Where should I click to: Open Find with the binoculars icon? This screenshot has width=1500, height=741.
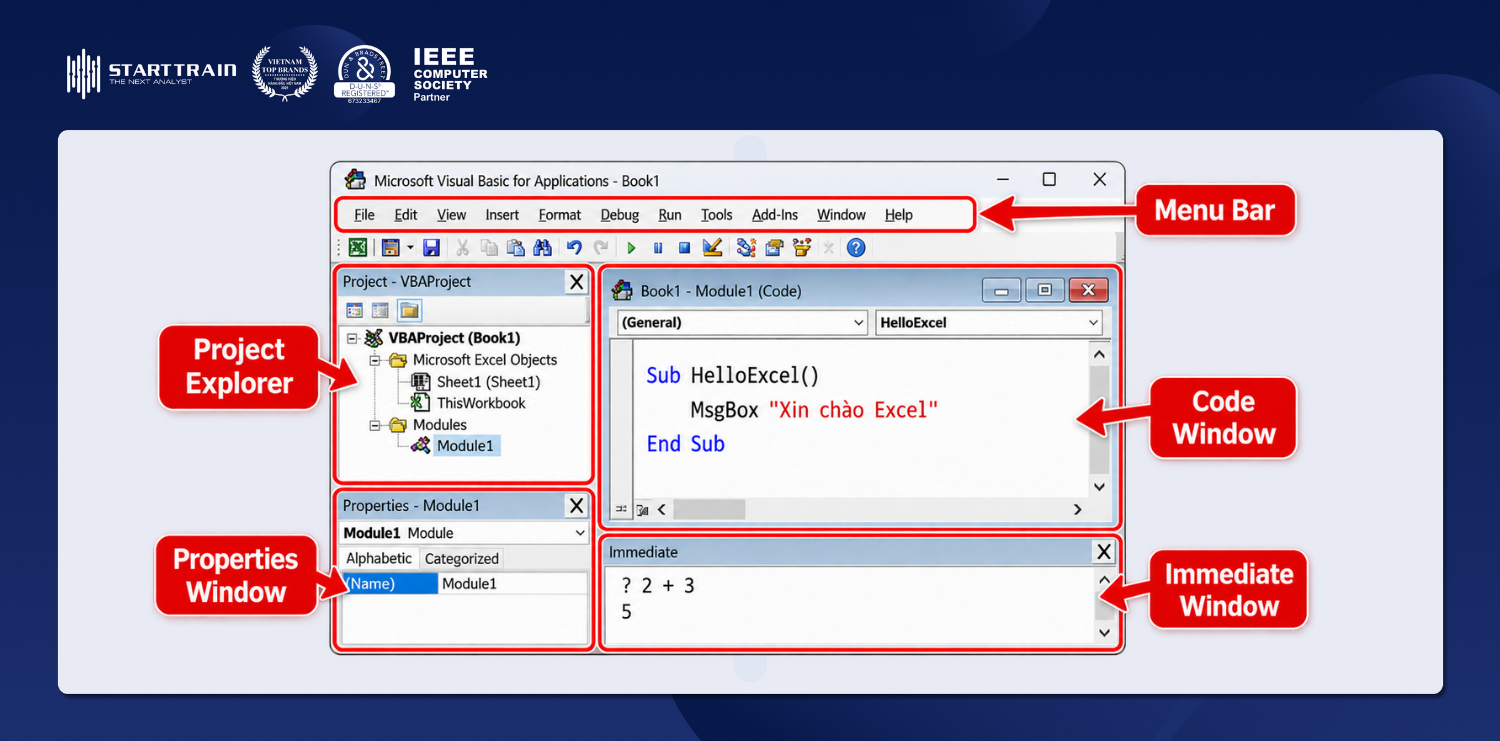542,247
